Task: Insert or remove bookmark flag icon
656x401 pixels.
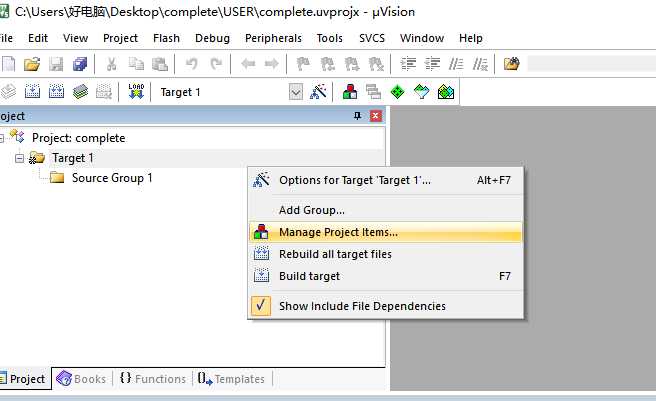Action: point(303,64)
